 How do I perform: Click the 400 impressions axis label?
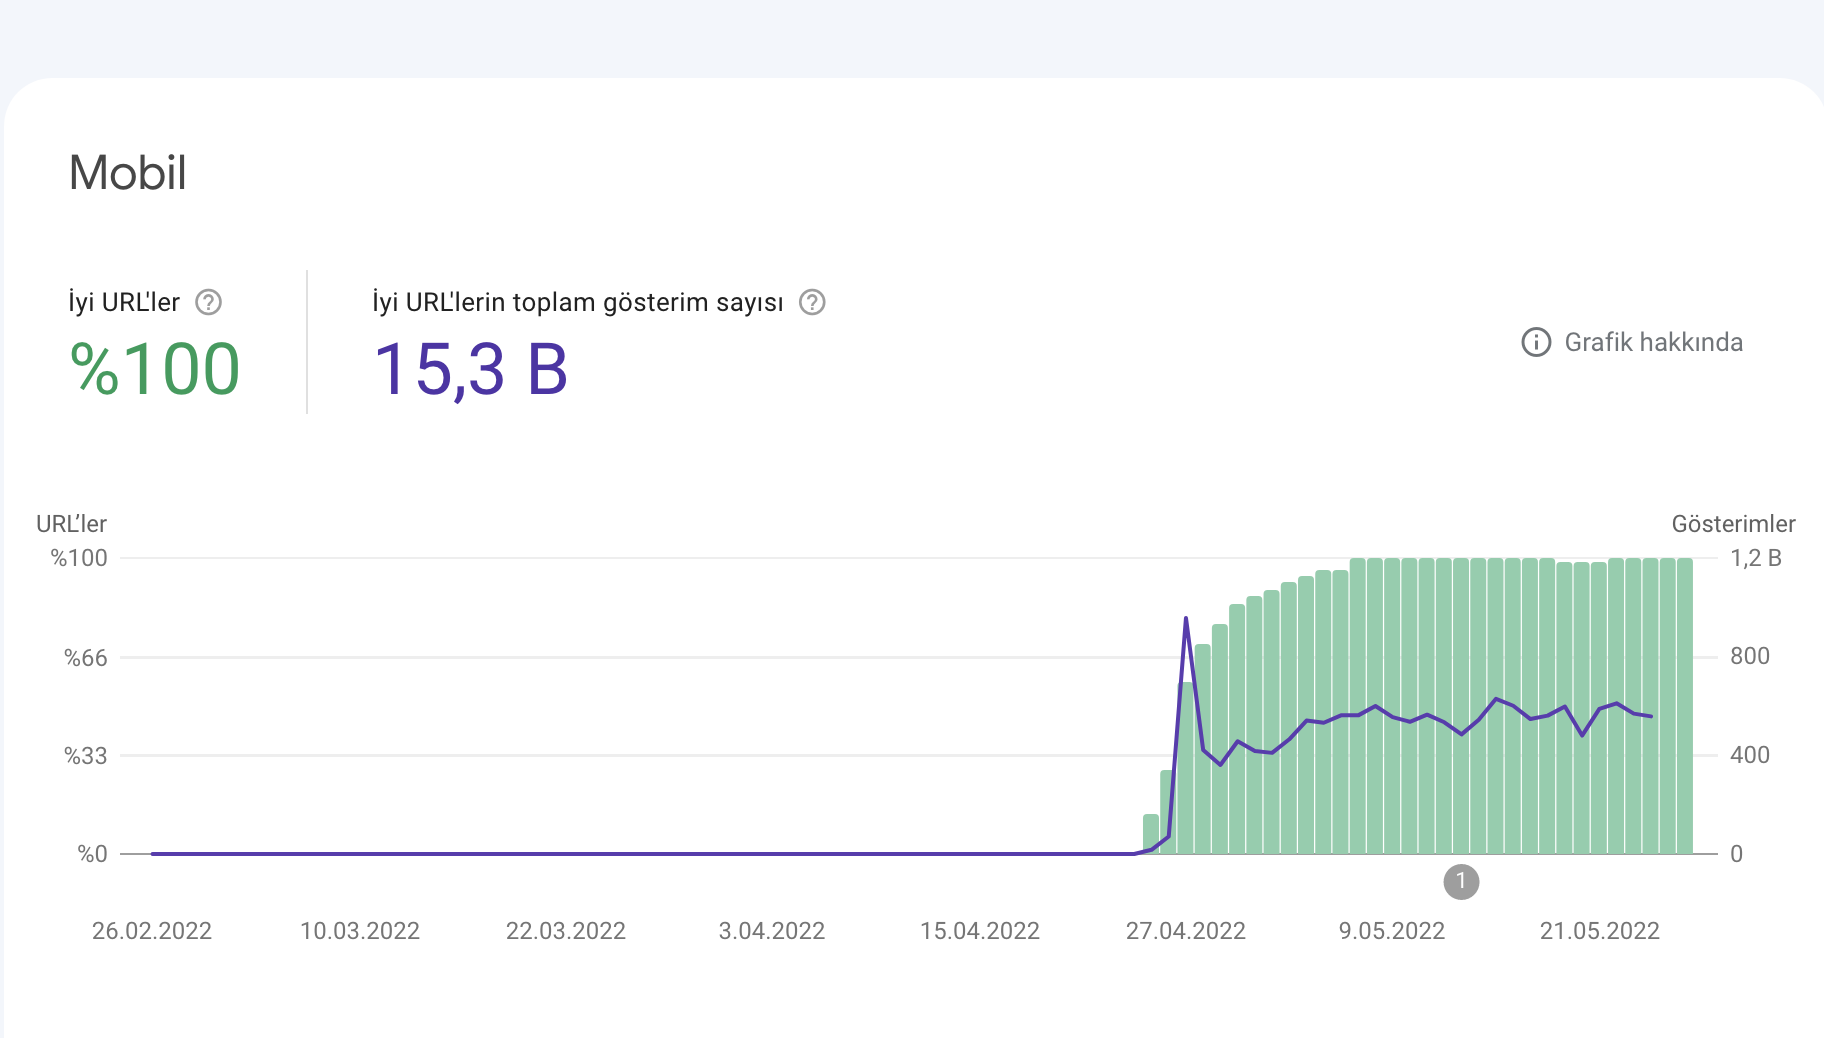pyautogui.click(x=1750, y=755)
